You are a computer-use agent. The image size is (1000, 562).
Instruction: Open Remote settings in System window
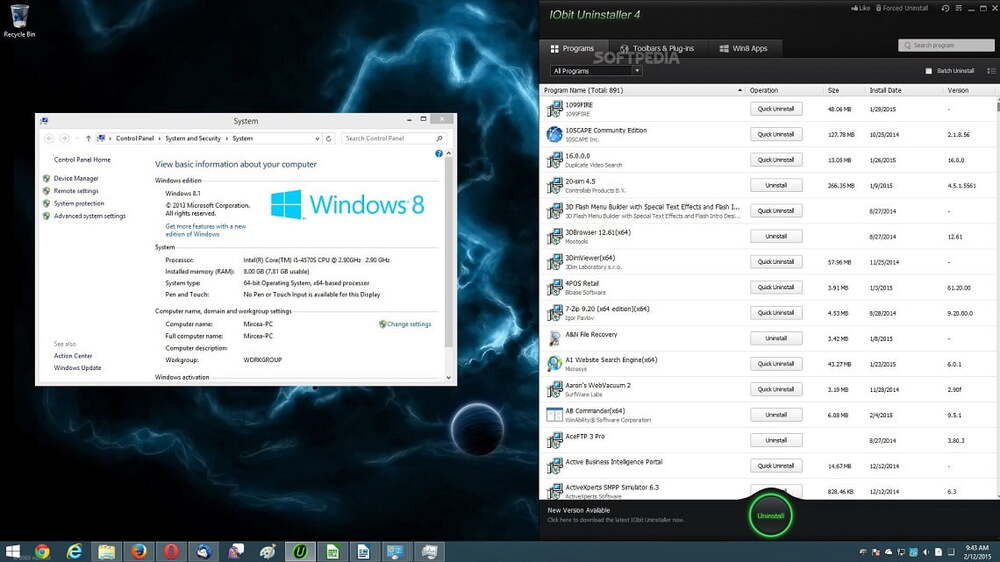click(x=76, y=191)
